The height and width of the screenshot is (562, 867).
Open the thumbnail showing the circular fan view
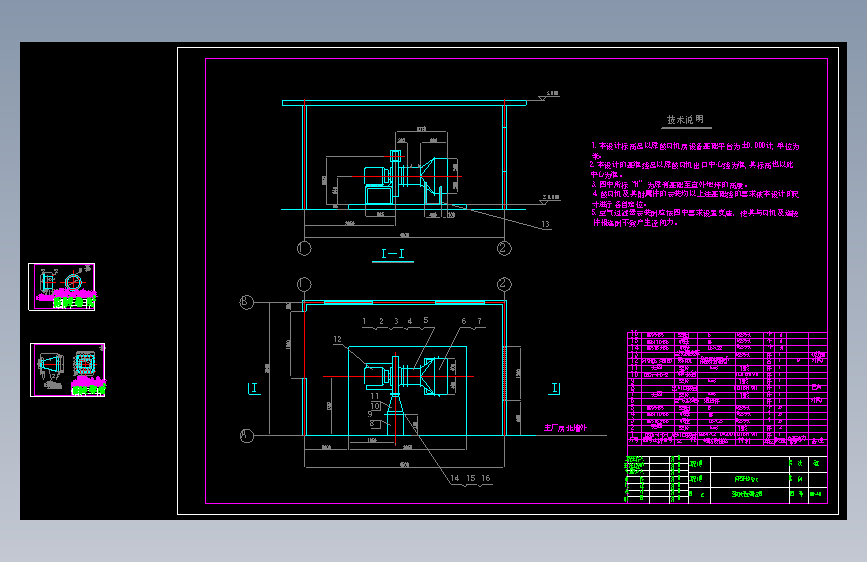pos(61,287)
